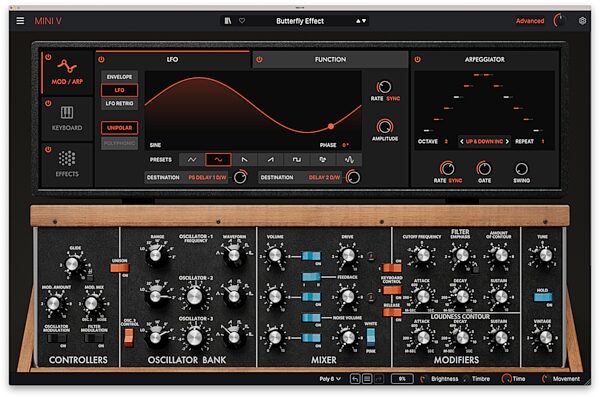
Task: Select previous arpeggiator mode with left chevron
Action: pyautogui.click(x=461, y=142)
